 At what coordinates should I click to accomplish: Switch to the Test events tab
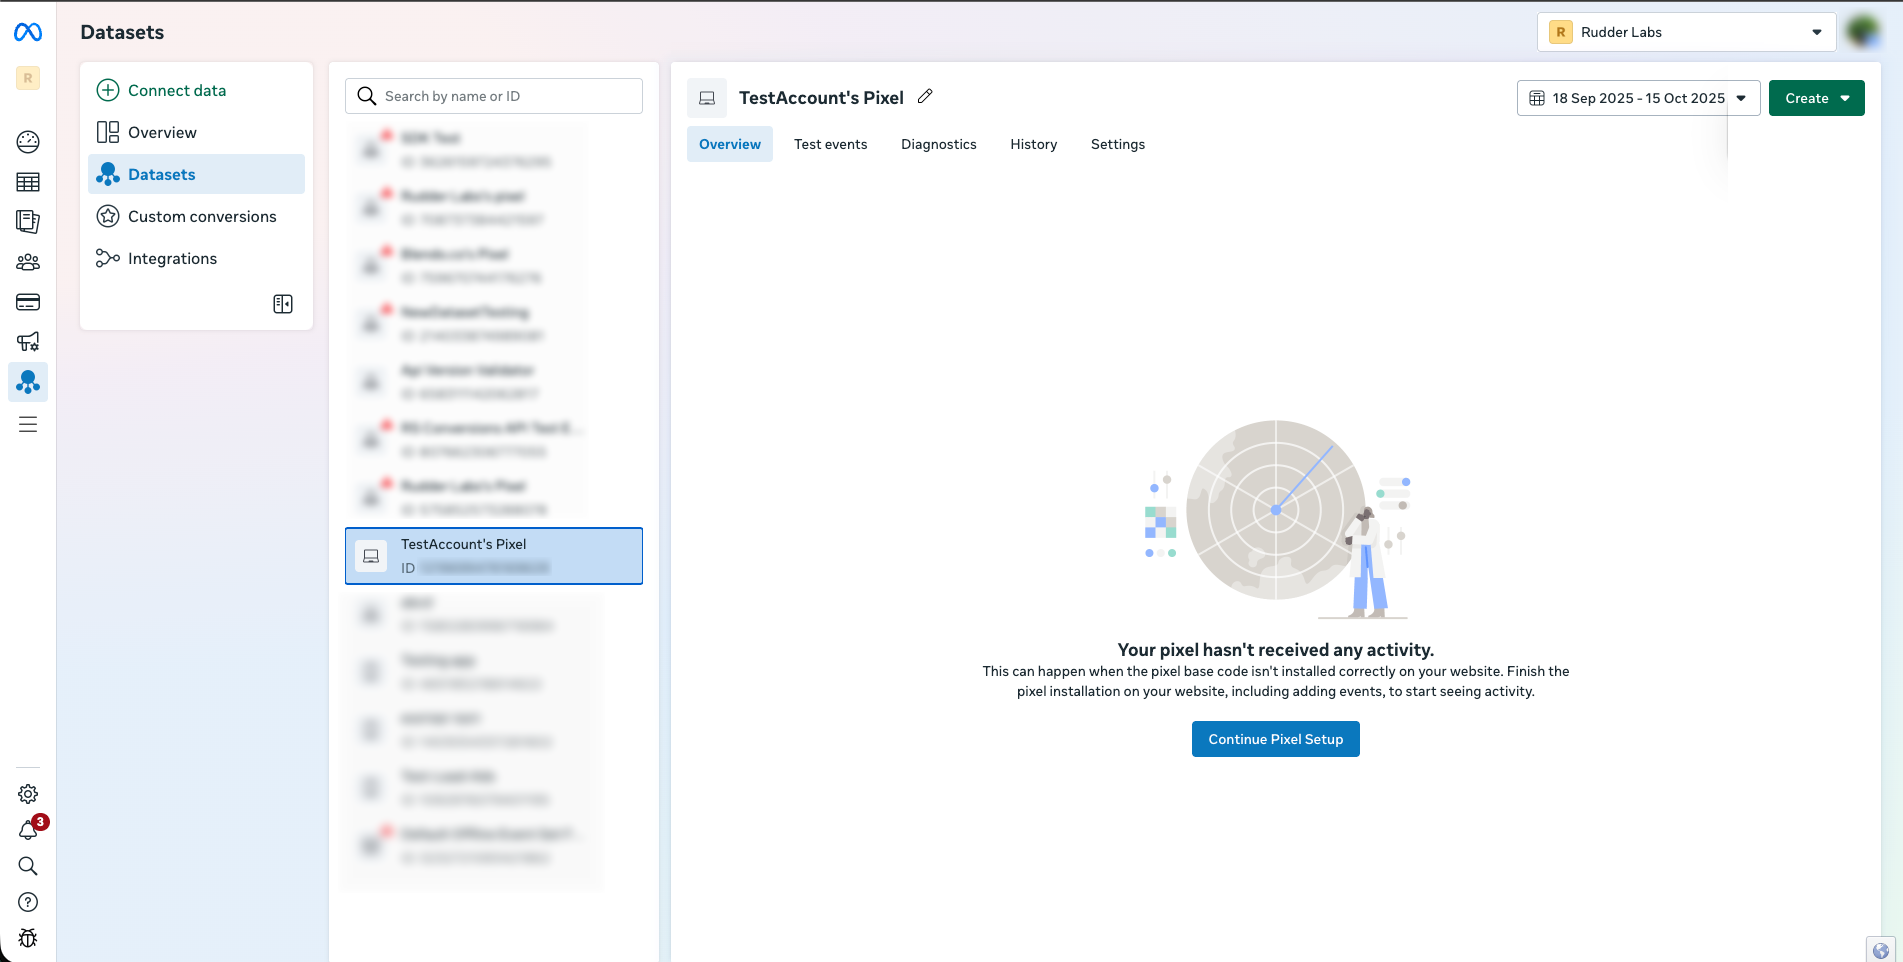pos(830,144)
